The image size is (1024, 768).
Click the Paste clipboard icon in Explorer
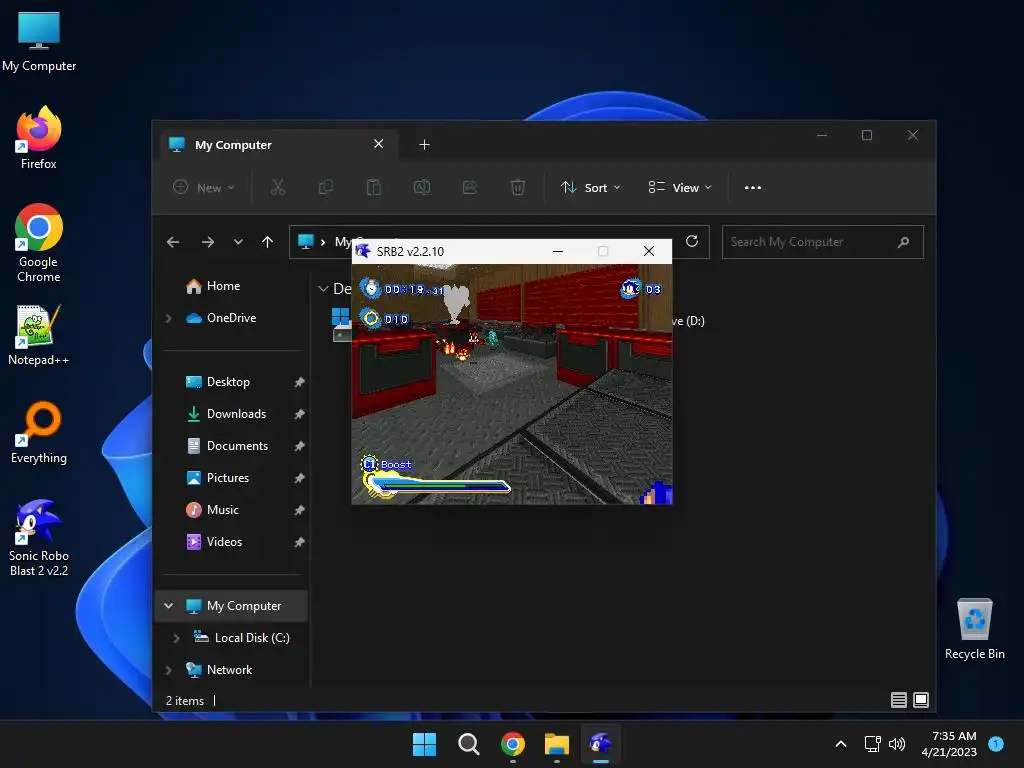(374, 187)
